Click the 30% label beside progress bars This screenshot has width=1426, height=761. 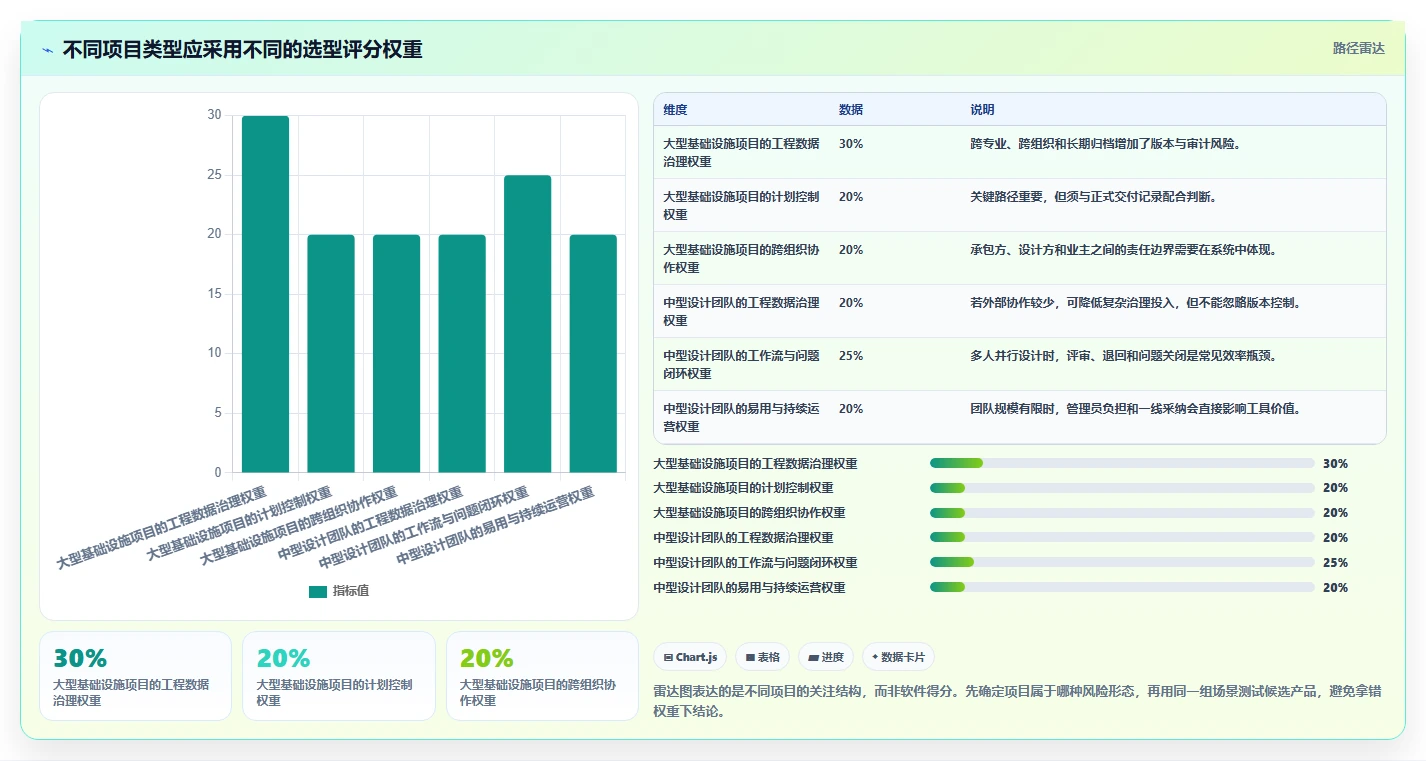coord(1335,463)
